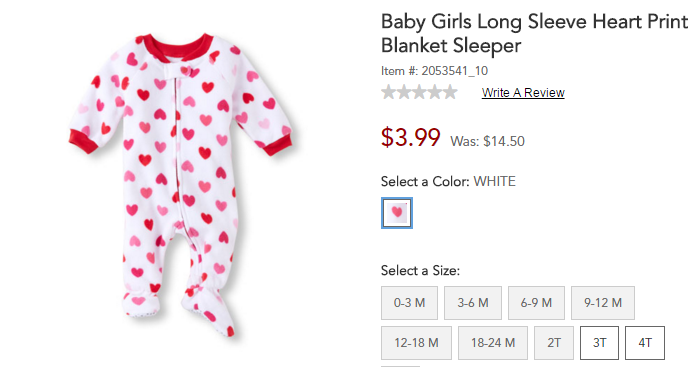Screen dimensions: 691x367
Task: Click the first rating star
Action: click(388, 92)
